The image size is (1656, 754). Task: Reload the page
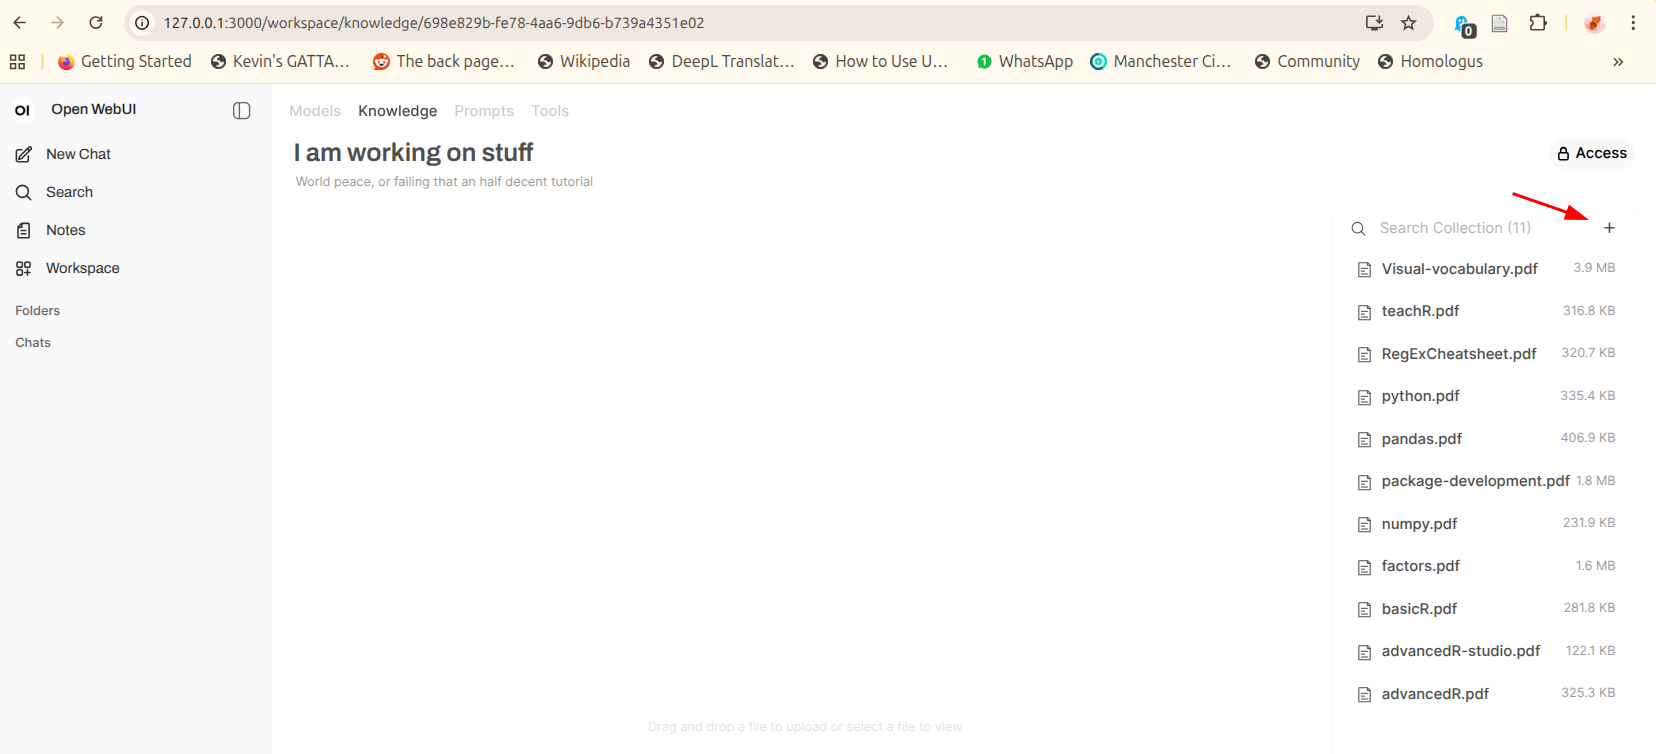[96, 23]
